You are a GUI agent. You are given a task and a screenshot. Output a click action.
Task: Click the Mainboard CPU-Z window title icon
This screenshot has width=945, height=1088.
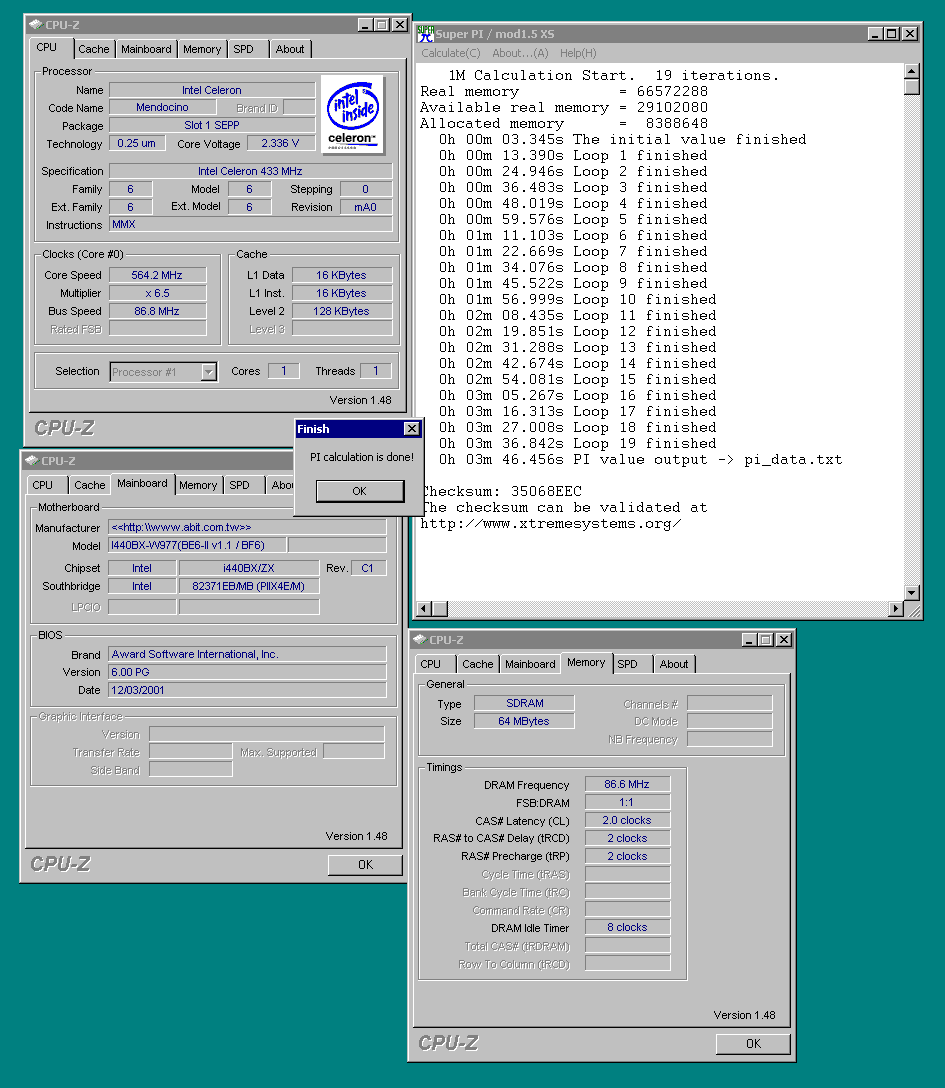click(32, 461)
